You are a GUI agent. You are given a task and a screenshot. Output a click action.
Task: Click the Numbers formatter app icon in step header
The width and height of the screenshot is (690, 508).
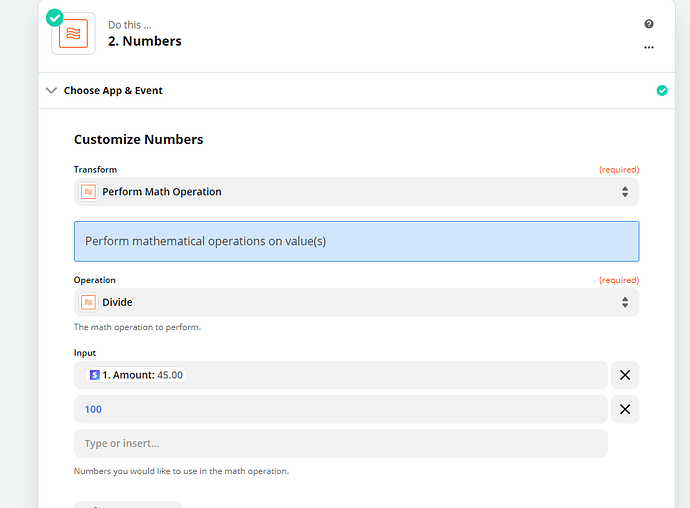pos(74,34)
